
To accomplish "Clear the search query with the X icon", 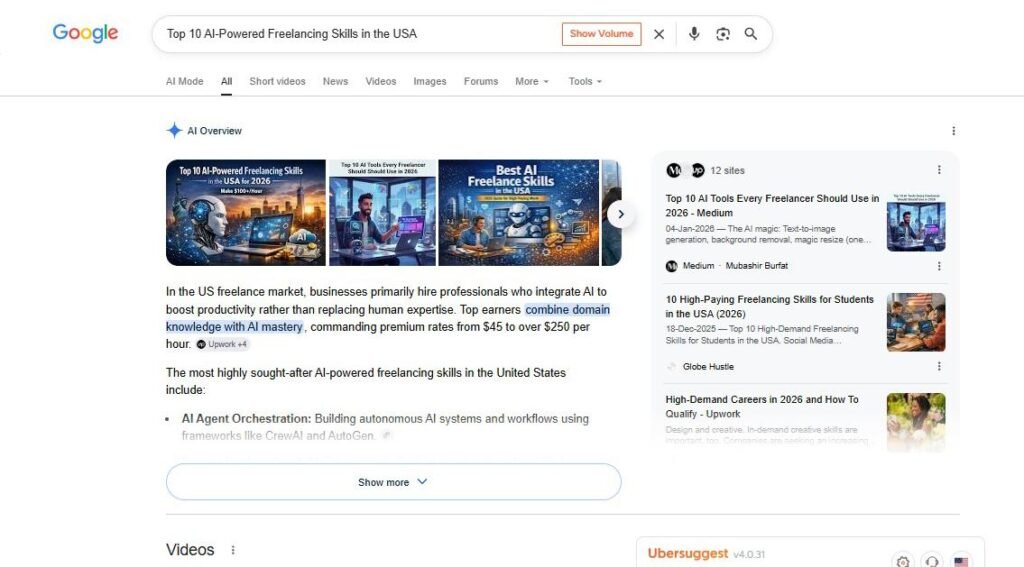I will [x=659, y=34].
